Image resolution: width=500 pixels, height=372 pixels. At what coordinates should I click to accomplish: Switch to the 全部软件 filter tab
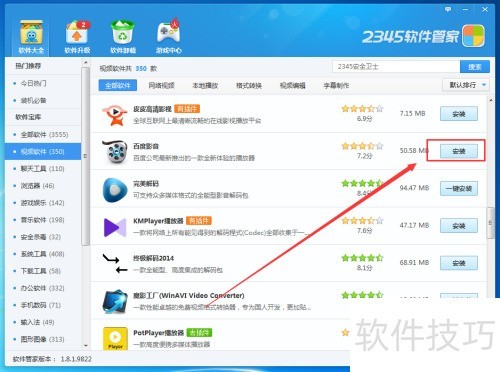[118, 86]
